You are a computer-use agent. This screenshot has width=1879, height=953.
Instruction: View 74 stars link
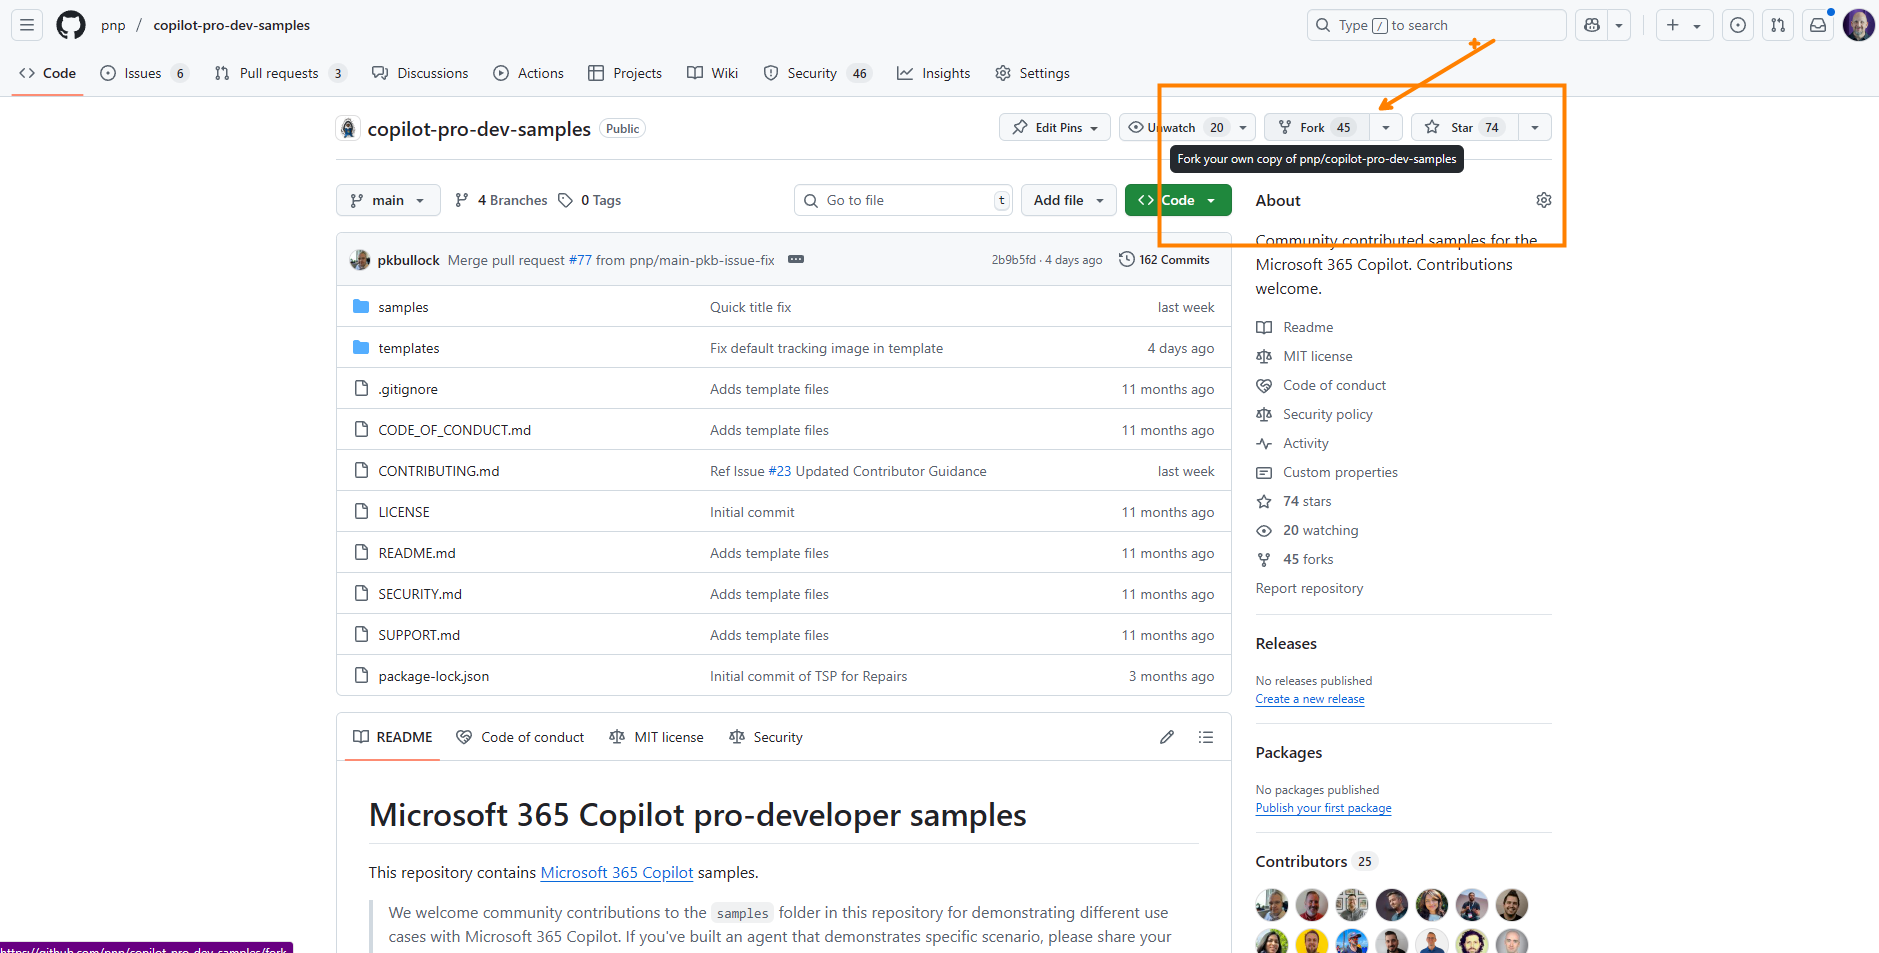1307,501
